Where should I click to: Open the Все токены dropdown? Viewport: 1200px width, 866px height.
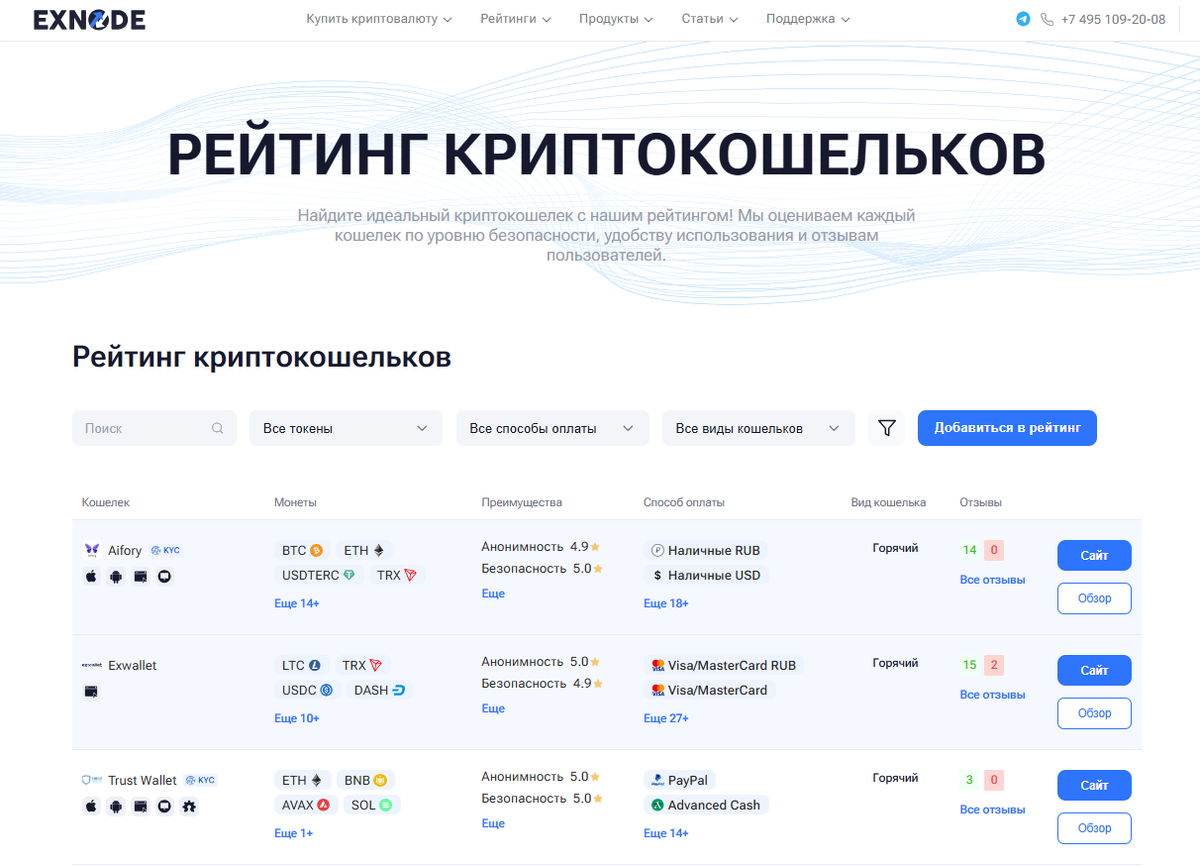click(345, 427)
